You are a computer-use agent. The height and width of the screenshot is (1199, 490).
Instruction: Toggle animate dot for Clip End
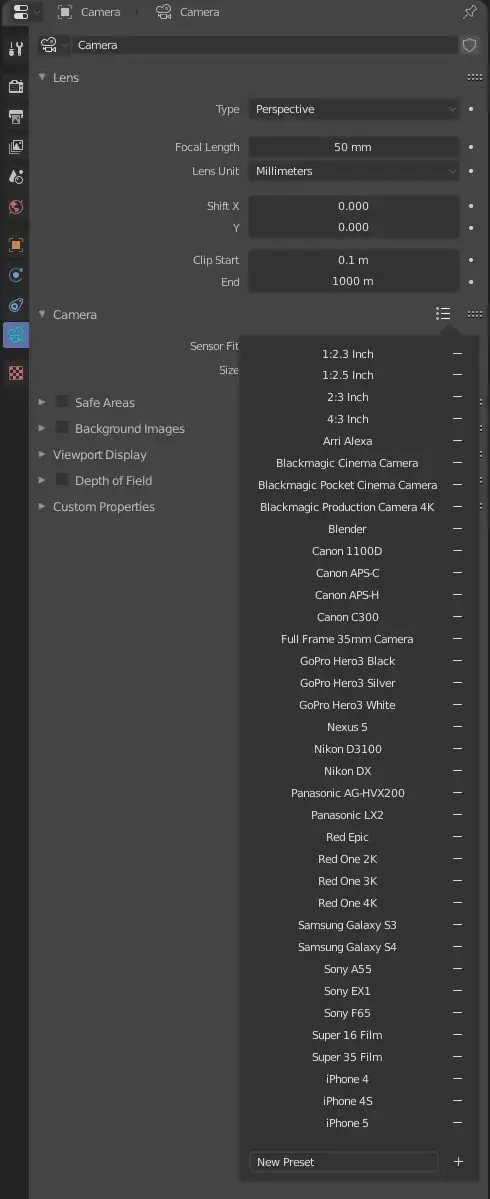[x=471, y=281]
